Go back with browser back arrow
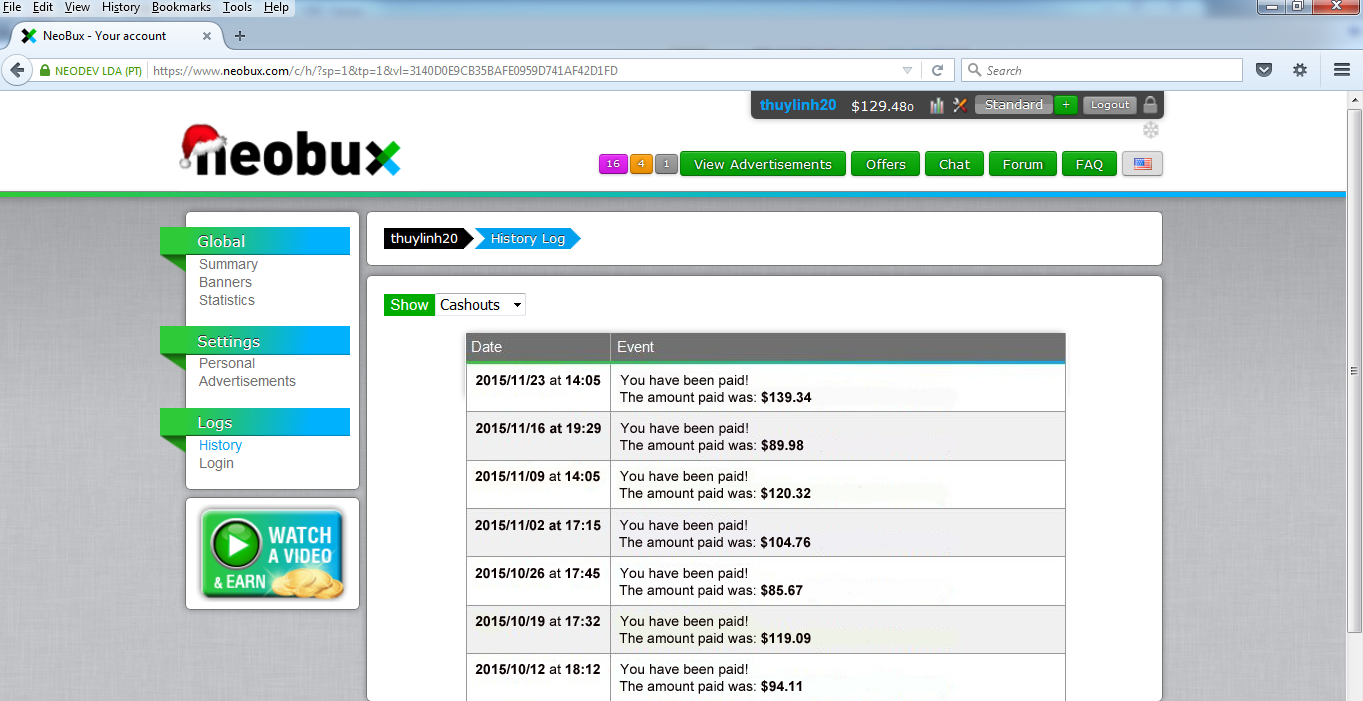Screen dimensions: 1363x701 pos(17,70)
